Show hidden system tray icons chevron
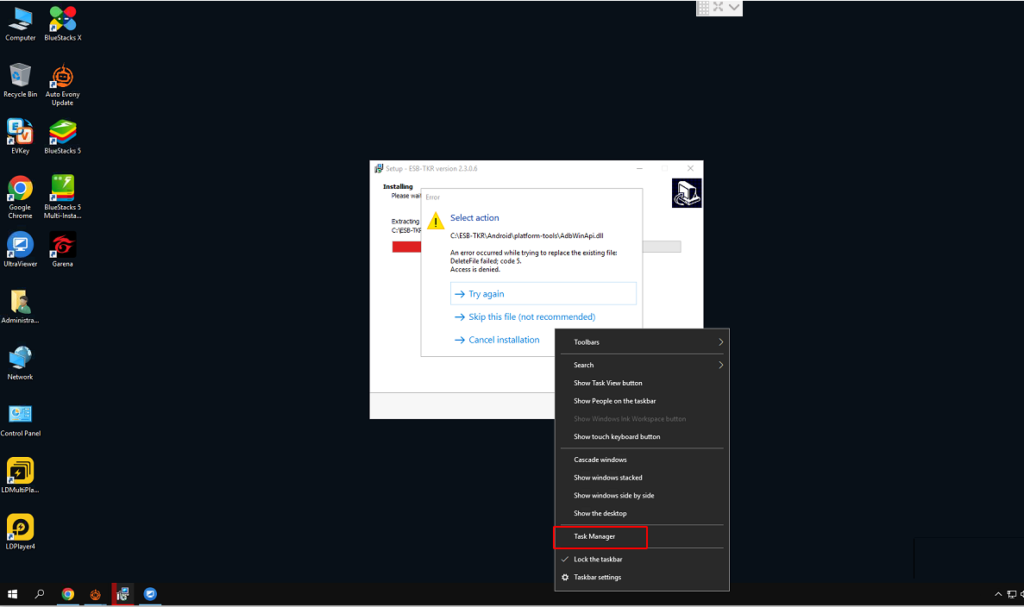1024x607 pixels. 998,594
